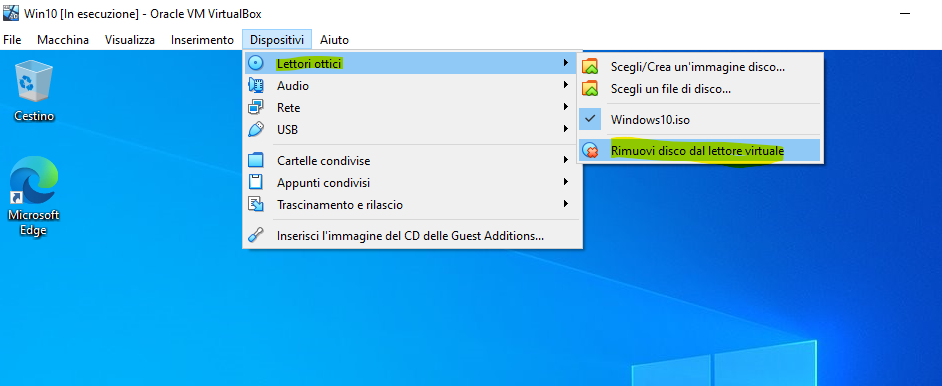Click the Trascinamento e rilascio icon
The width and height of the screenshot is (942, 386).
256,205
